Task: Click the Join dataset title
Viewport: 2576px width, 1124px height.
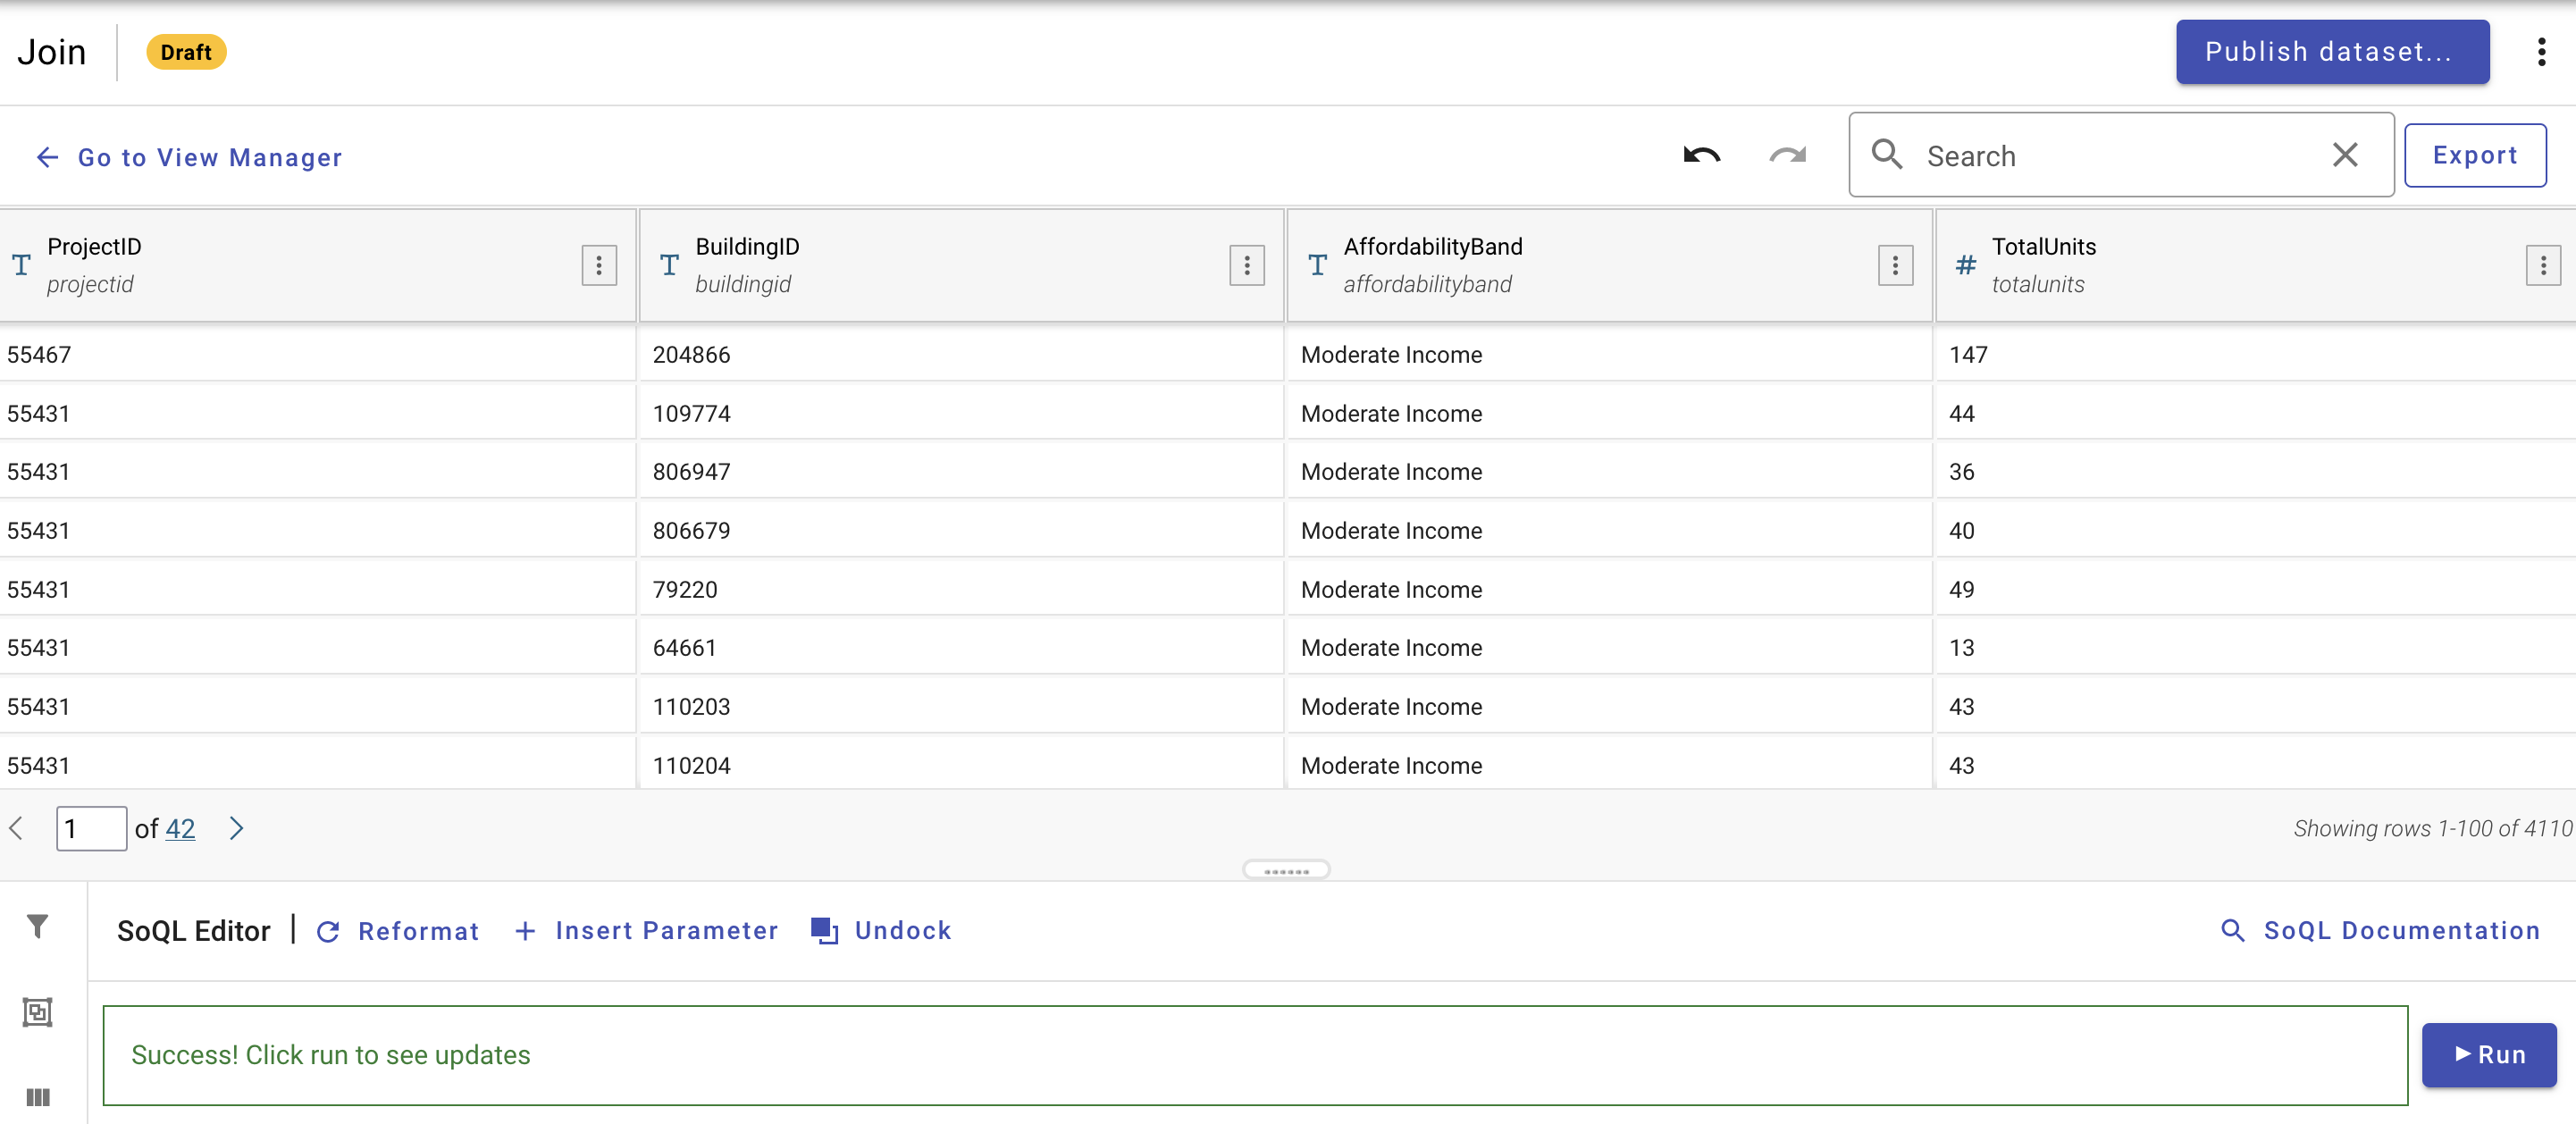Action: 52,52
